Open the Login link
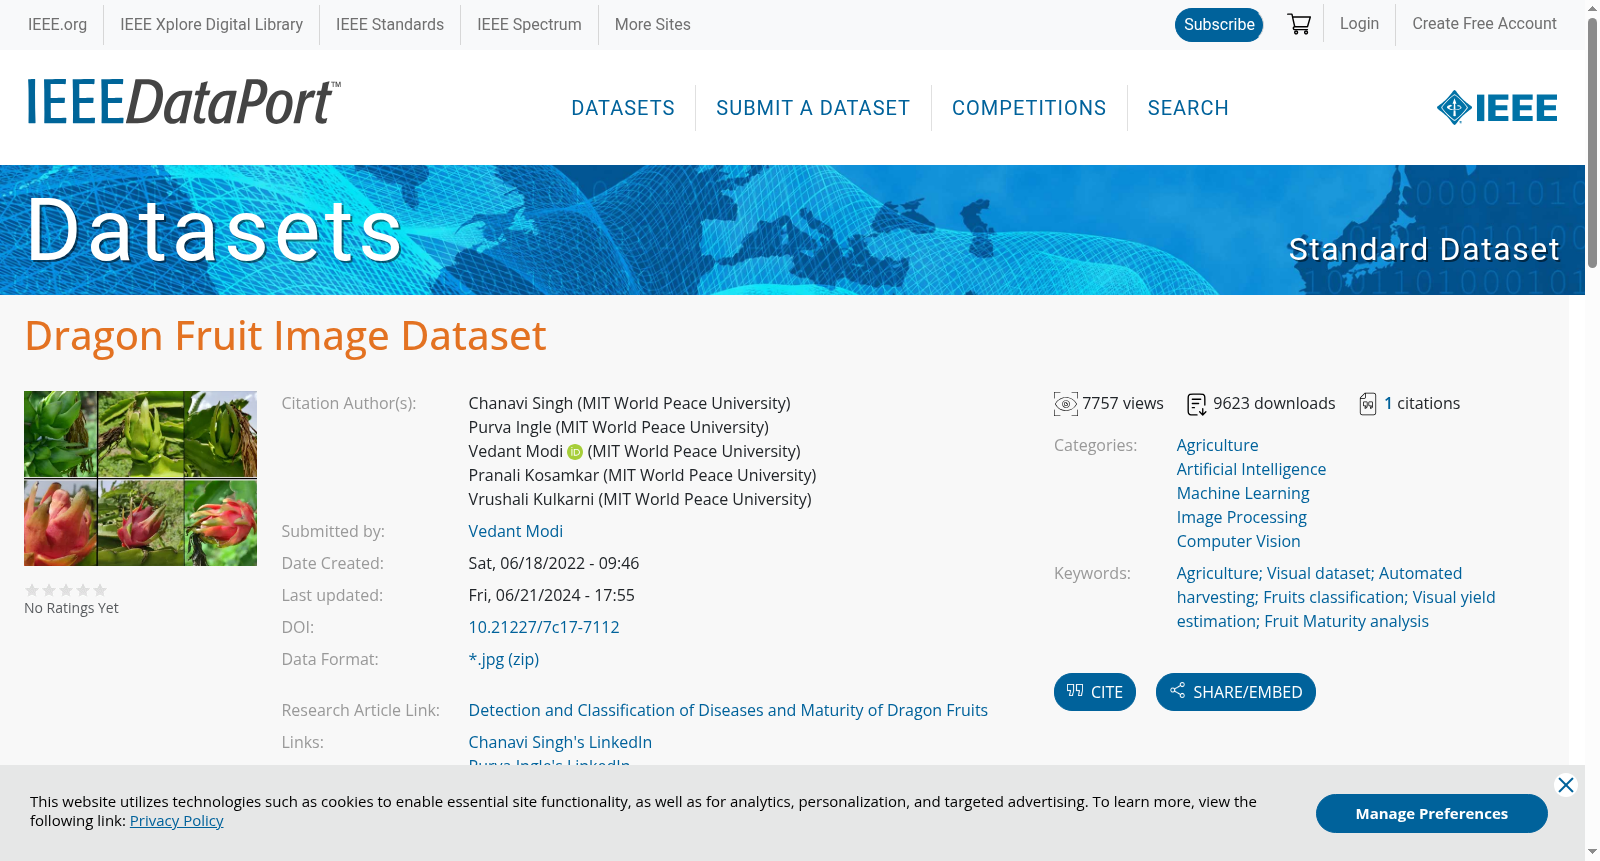The height and width of the screenshot is (861, 1600). 1359,24
